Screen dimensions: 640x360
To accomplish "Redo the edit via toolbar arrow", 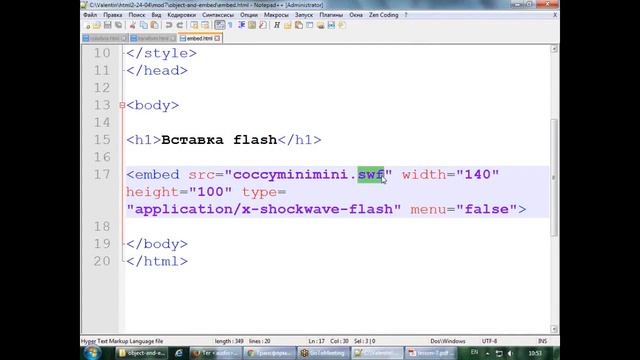I will (x=180, y=25).
